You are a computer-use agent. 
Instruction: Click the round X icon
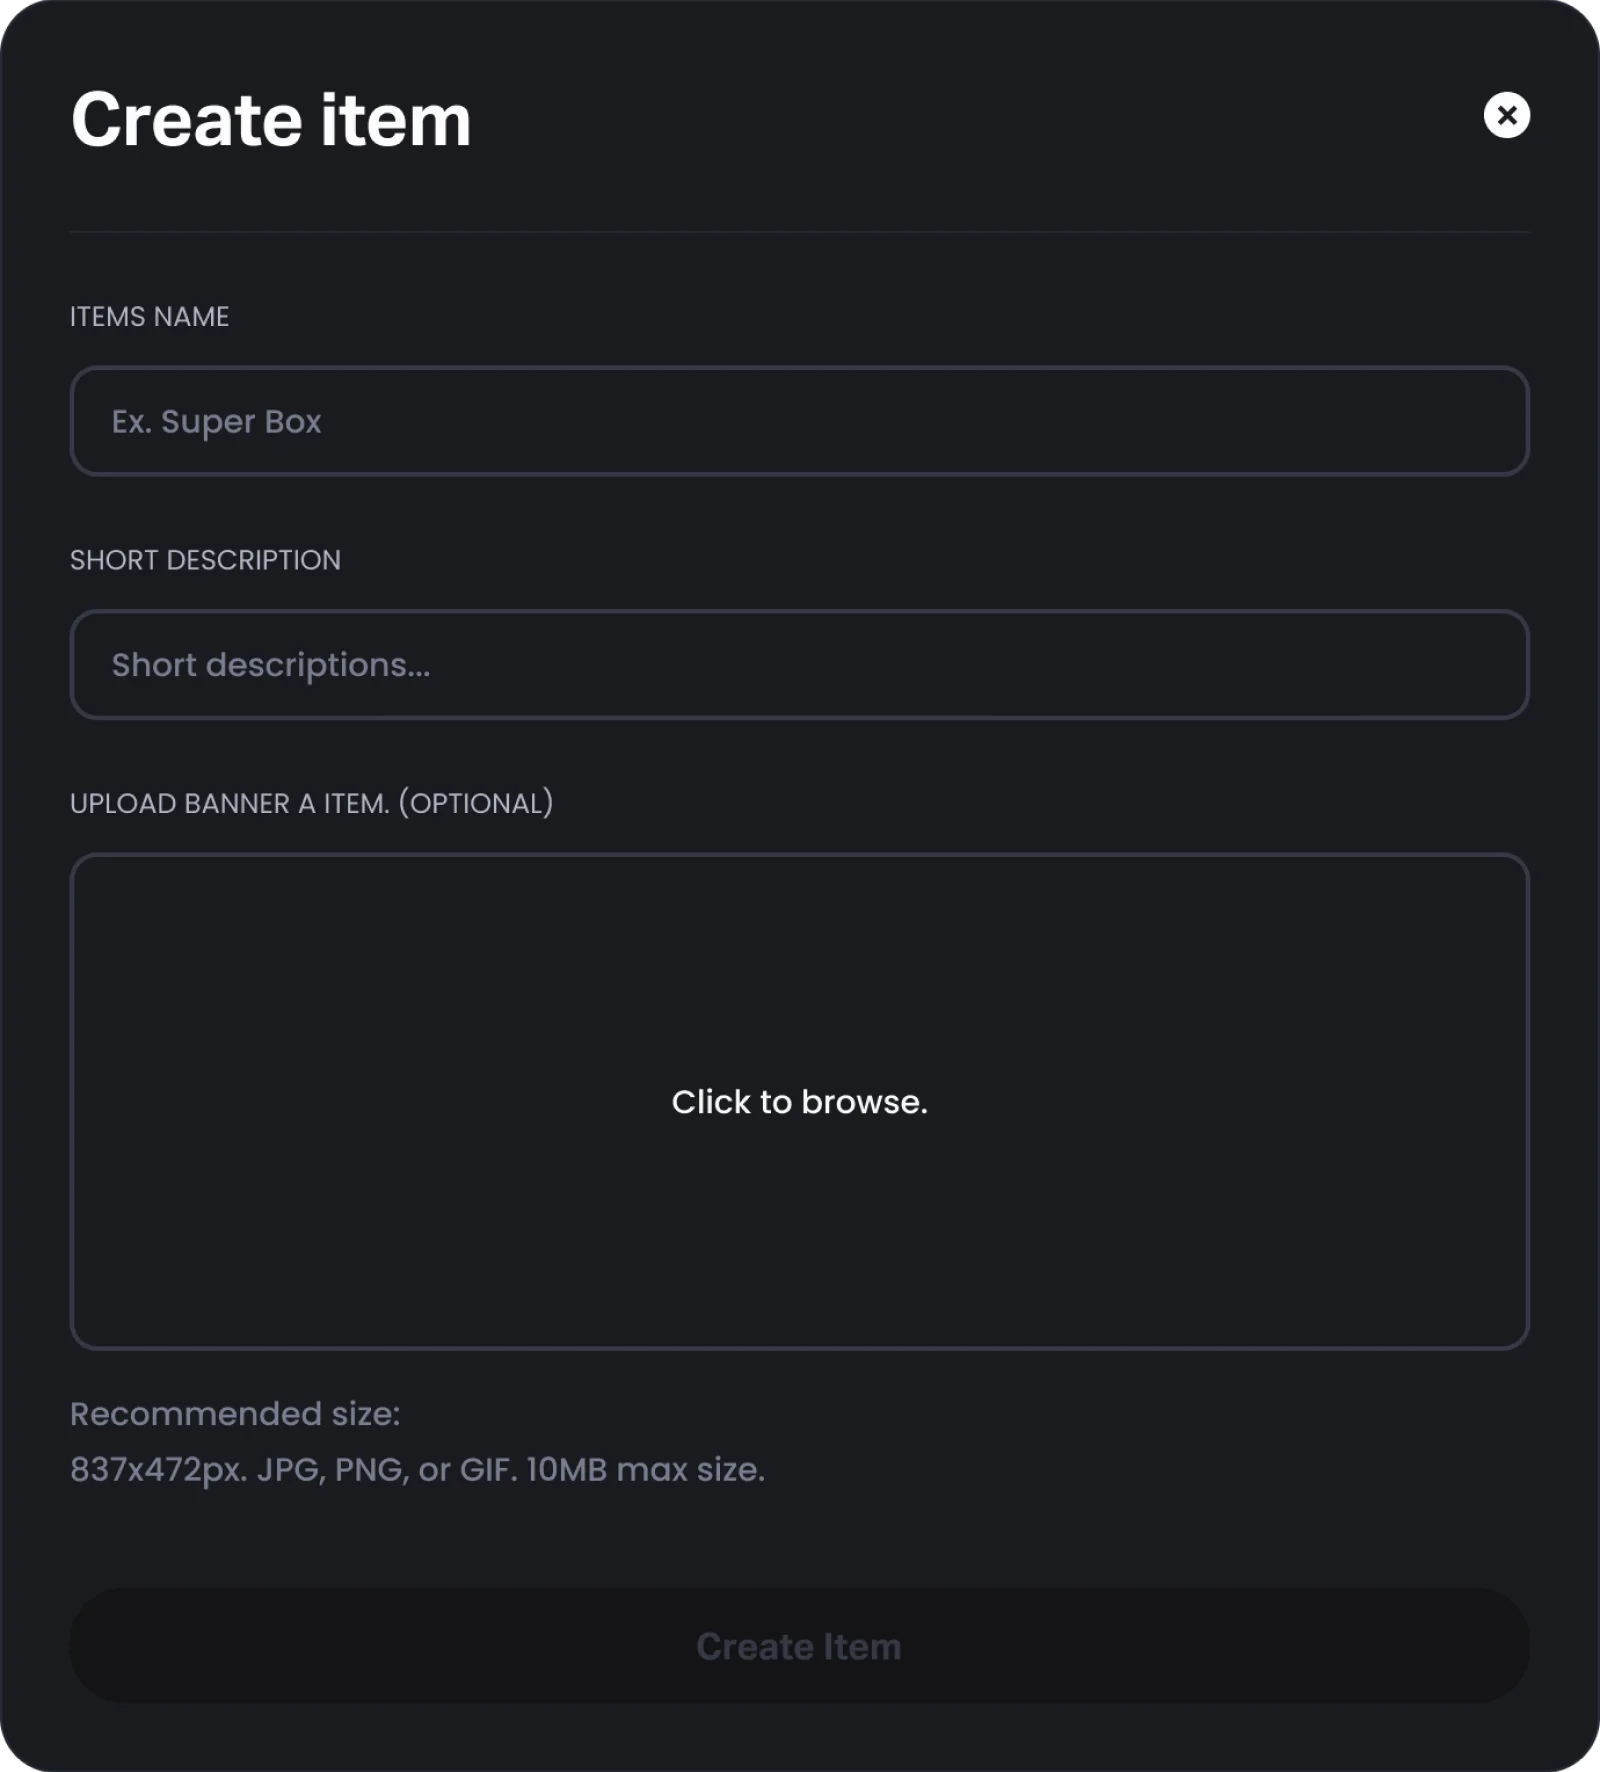coord(1506,115)
